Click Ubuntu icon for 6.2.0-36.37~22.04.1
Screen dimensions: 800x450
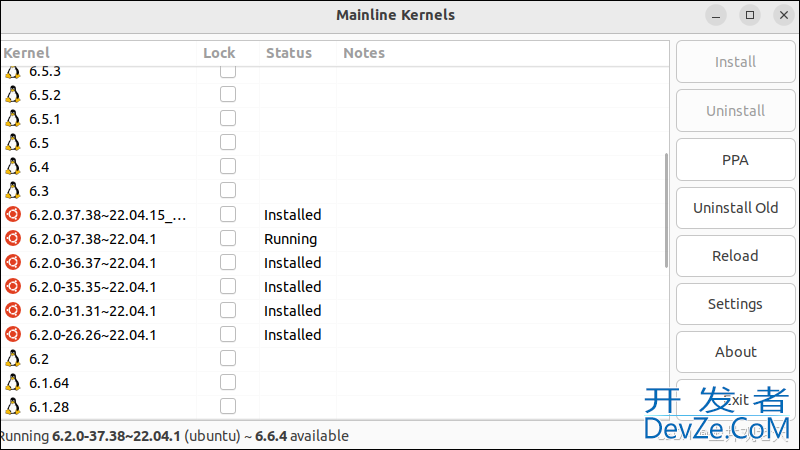pyautogui.click(x=13, y=262)
